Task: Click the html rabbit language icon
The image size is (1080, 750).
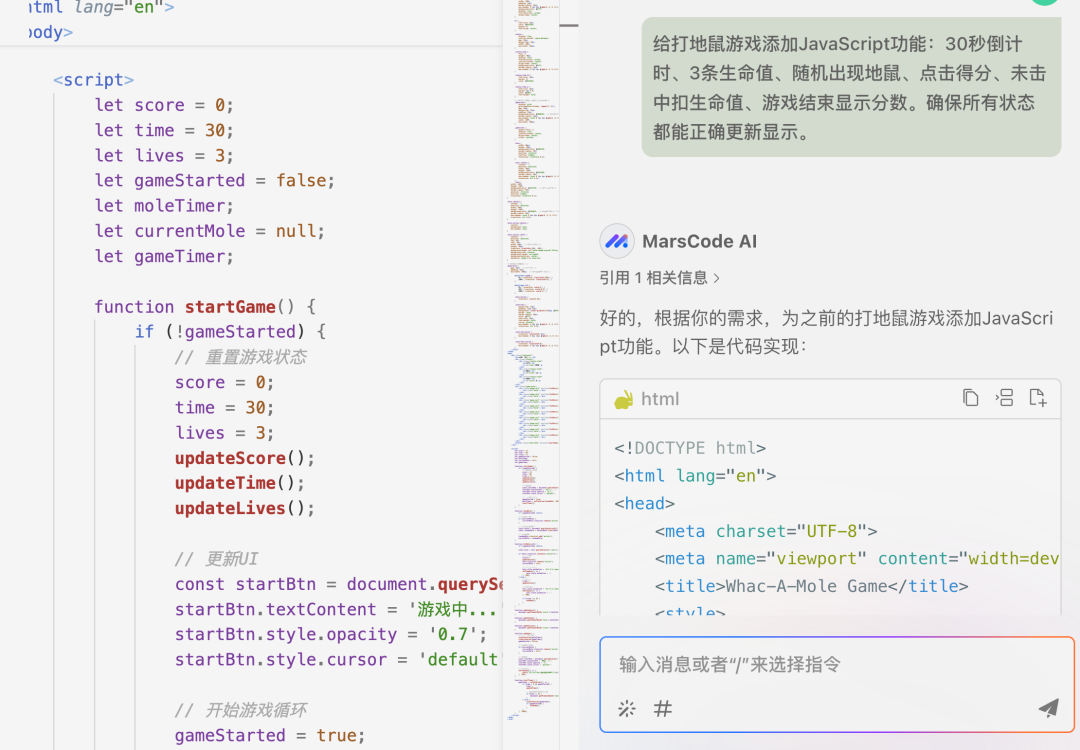Action: [624, 399]
